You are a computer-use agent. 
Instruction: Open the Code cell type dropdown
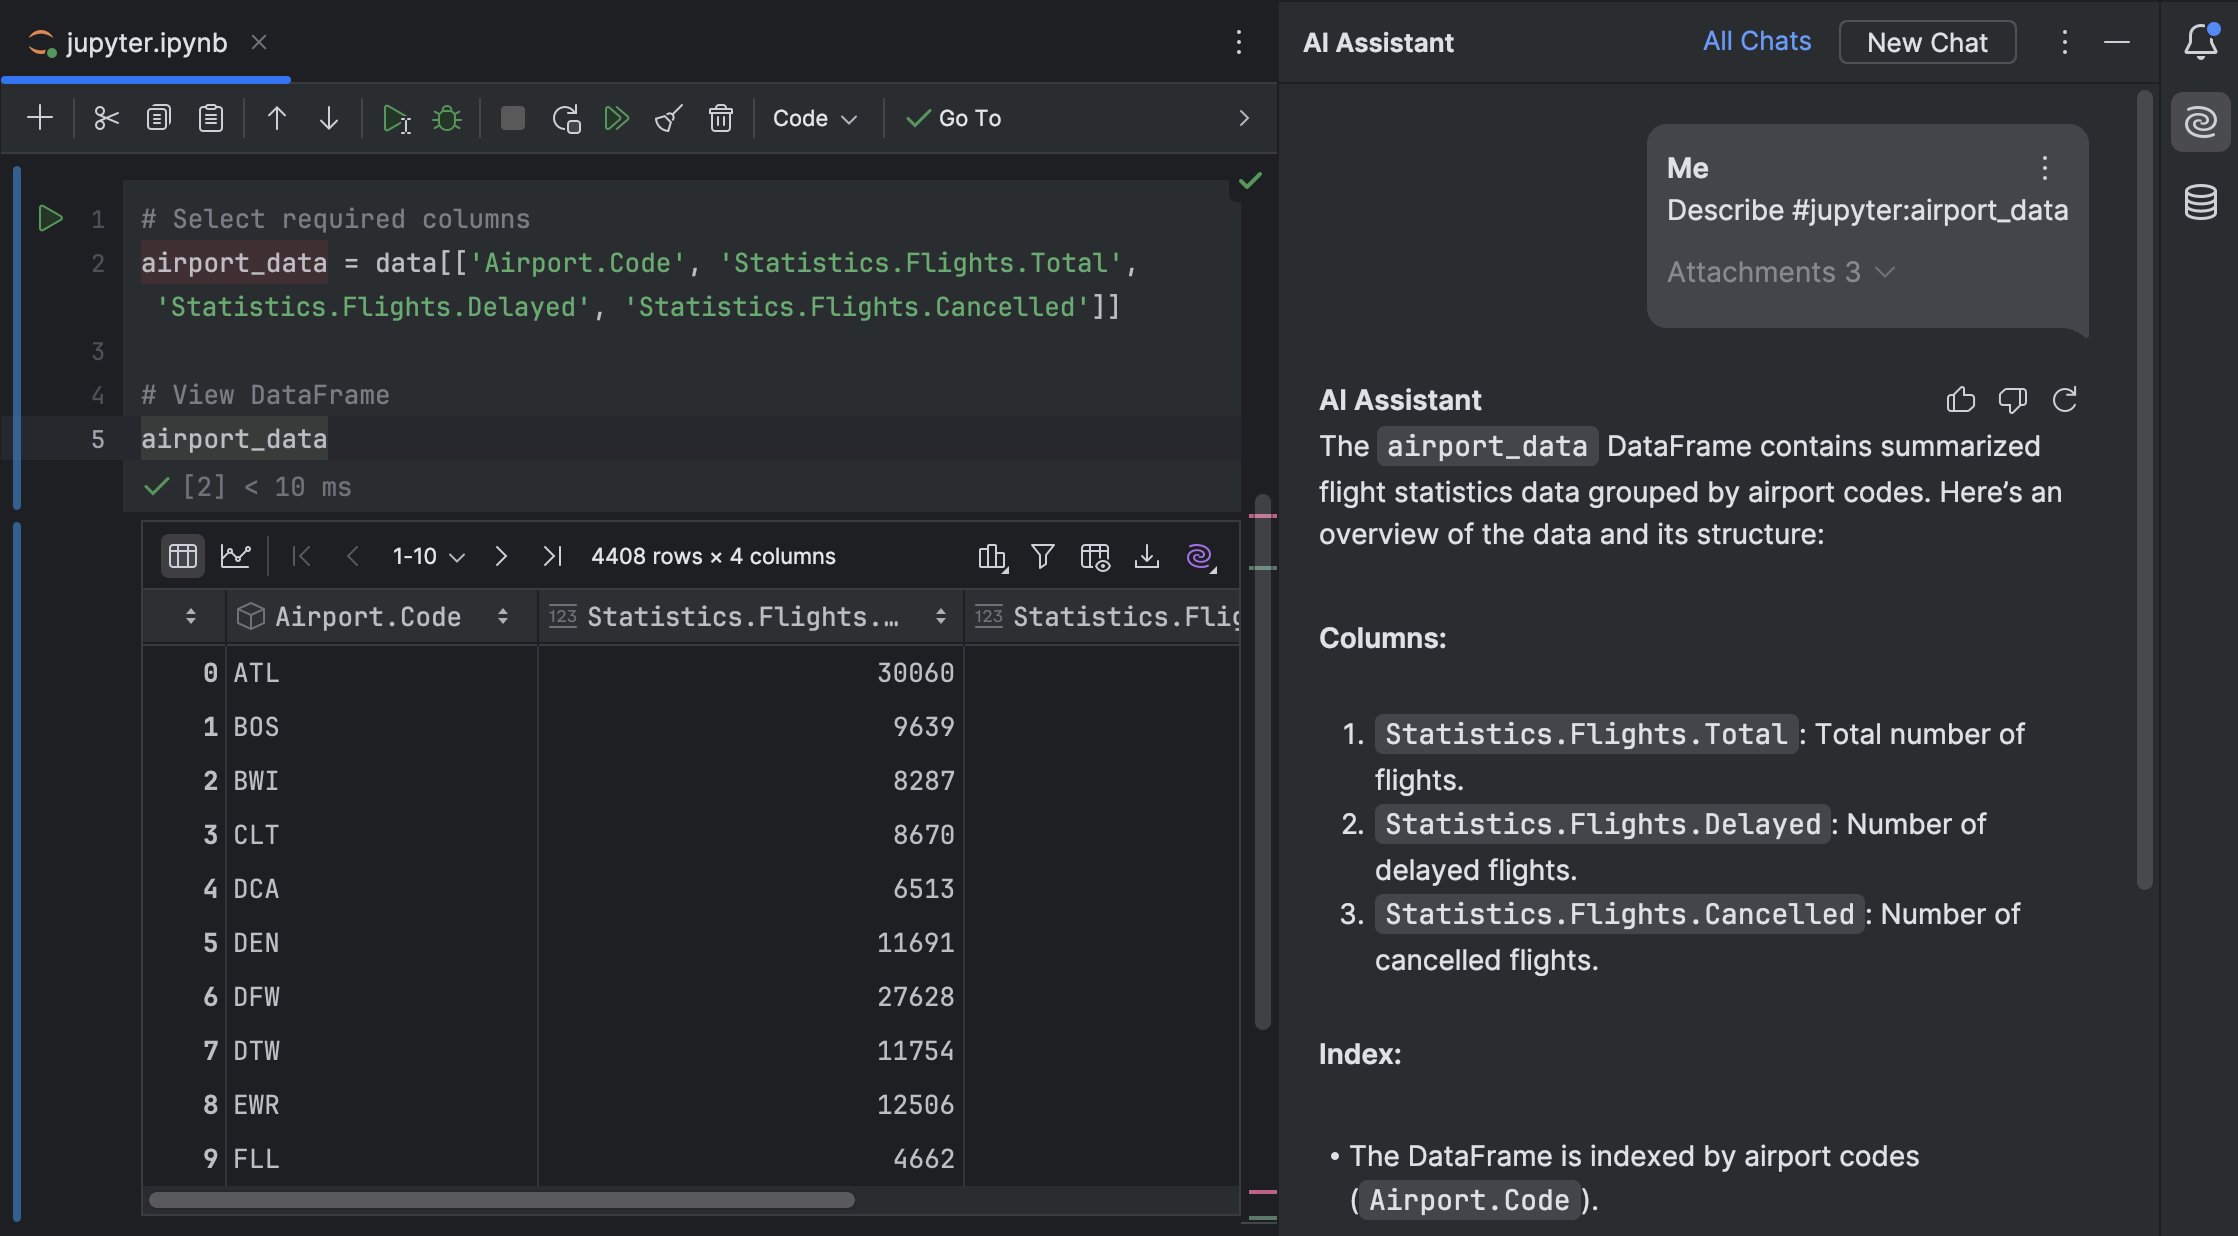click(x=814, y=118)
